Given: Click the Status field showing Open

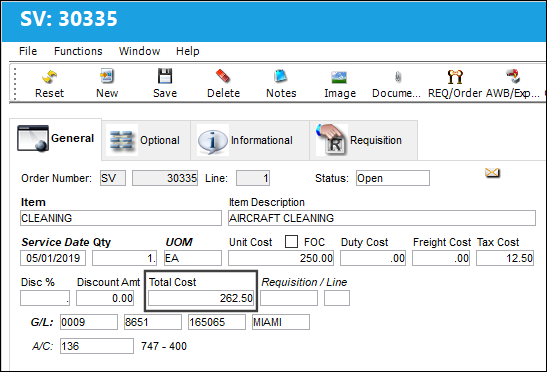Looking at the screenshot, I should point(393,178).
